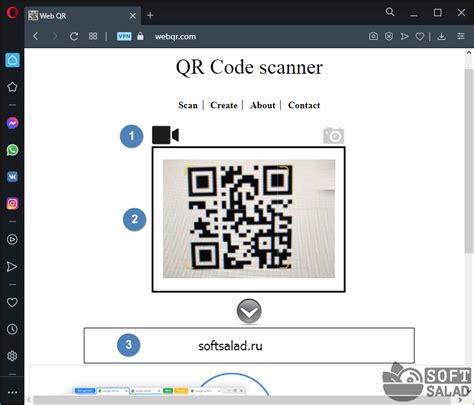This screenshot has height=405, width=474.
Task: Open the bookmarks star in the sidebar
Action: [12, 87]
